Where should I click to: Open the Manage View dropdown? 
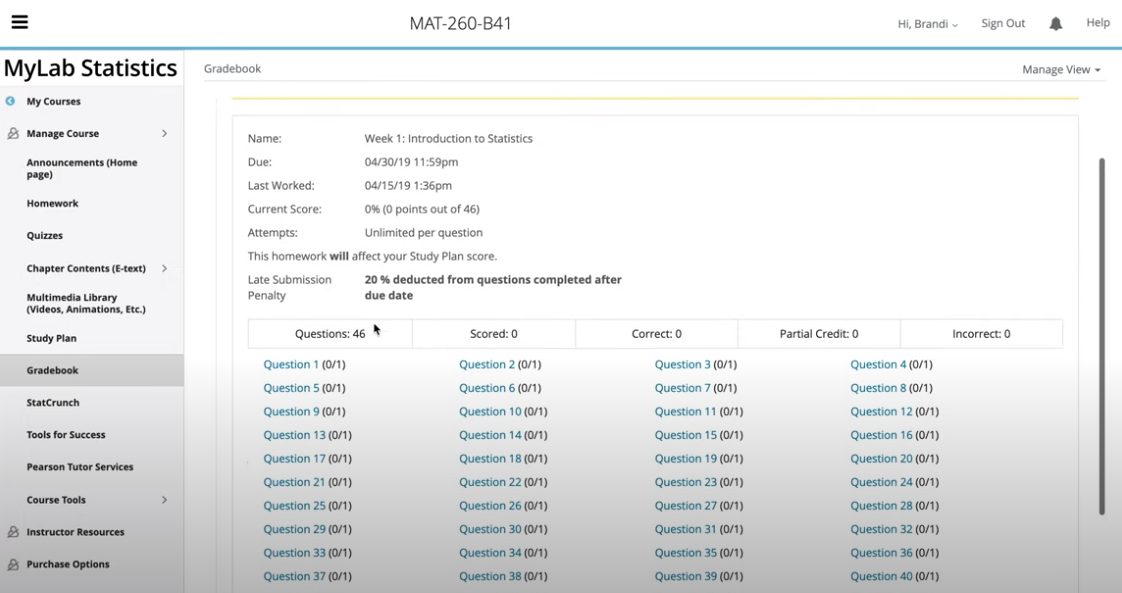click(1060, 69)
